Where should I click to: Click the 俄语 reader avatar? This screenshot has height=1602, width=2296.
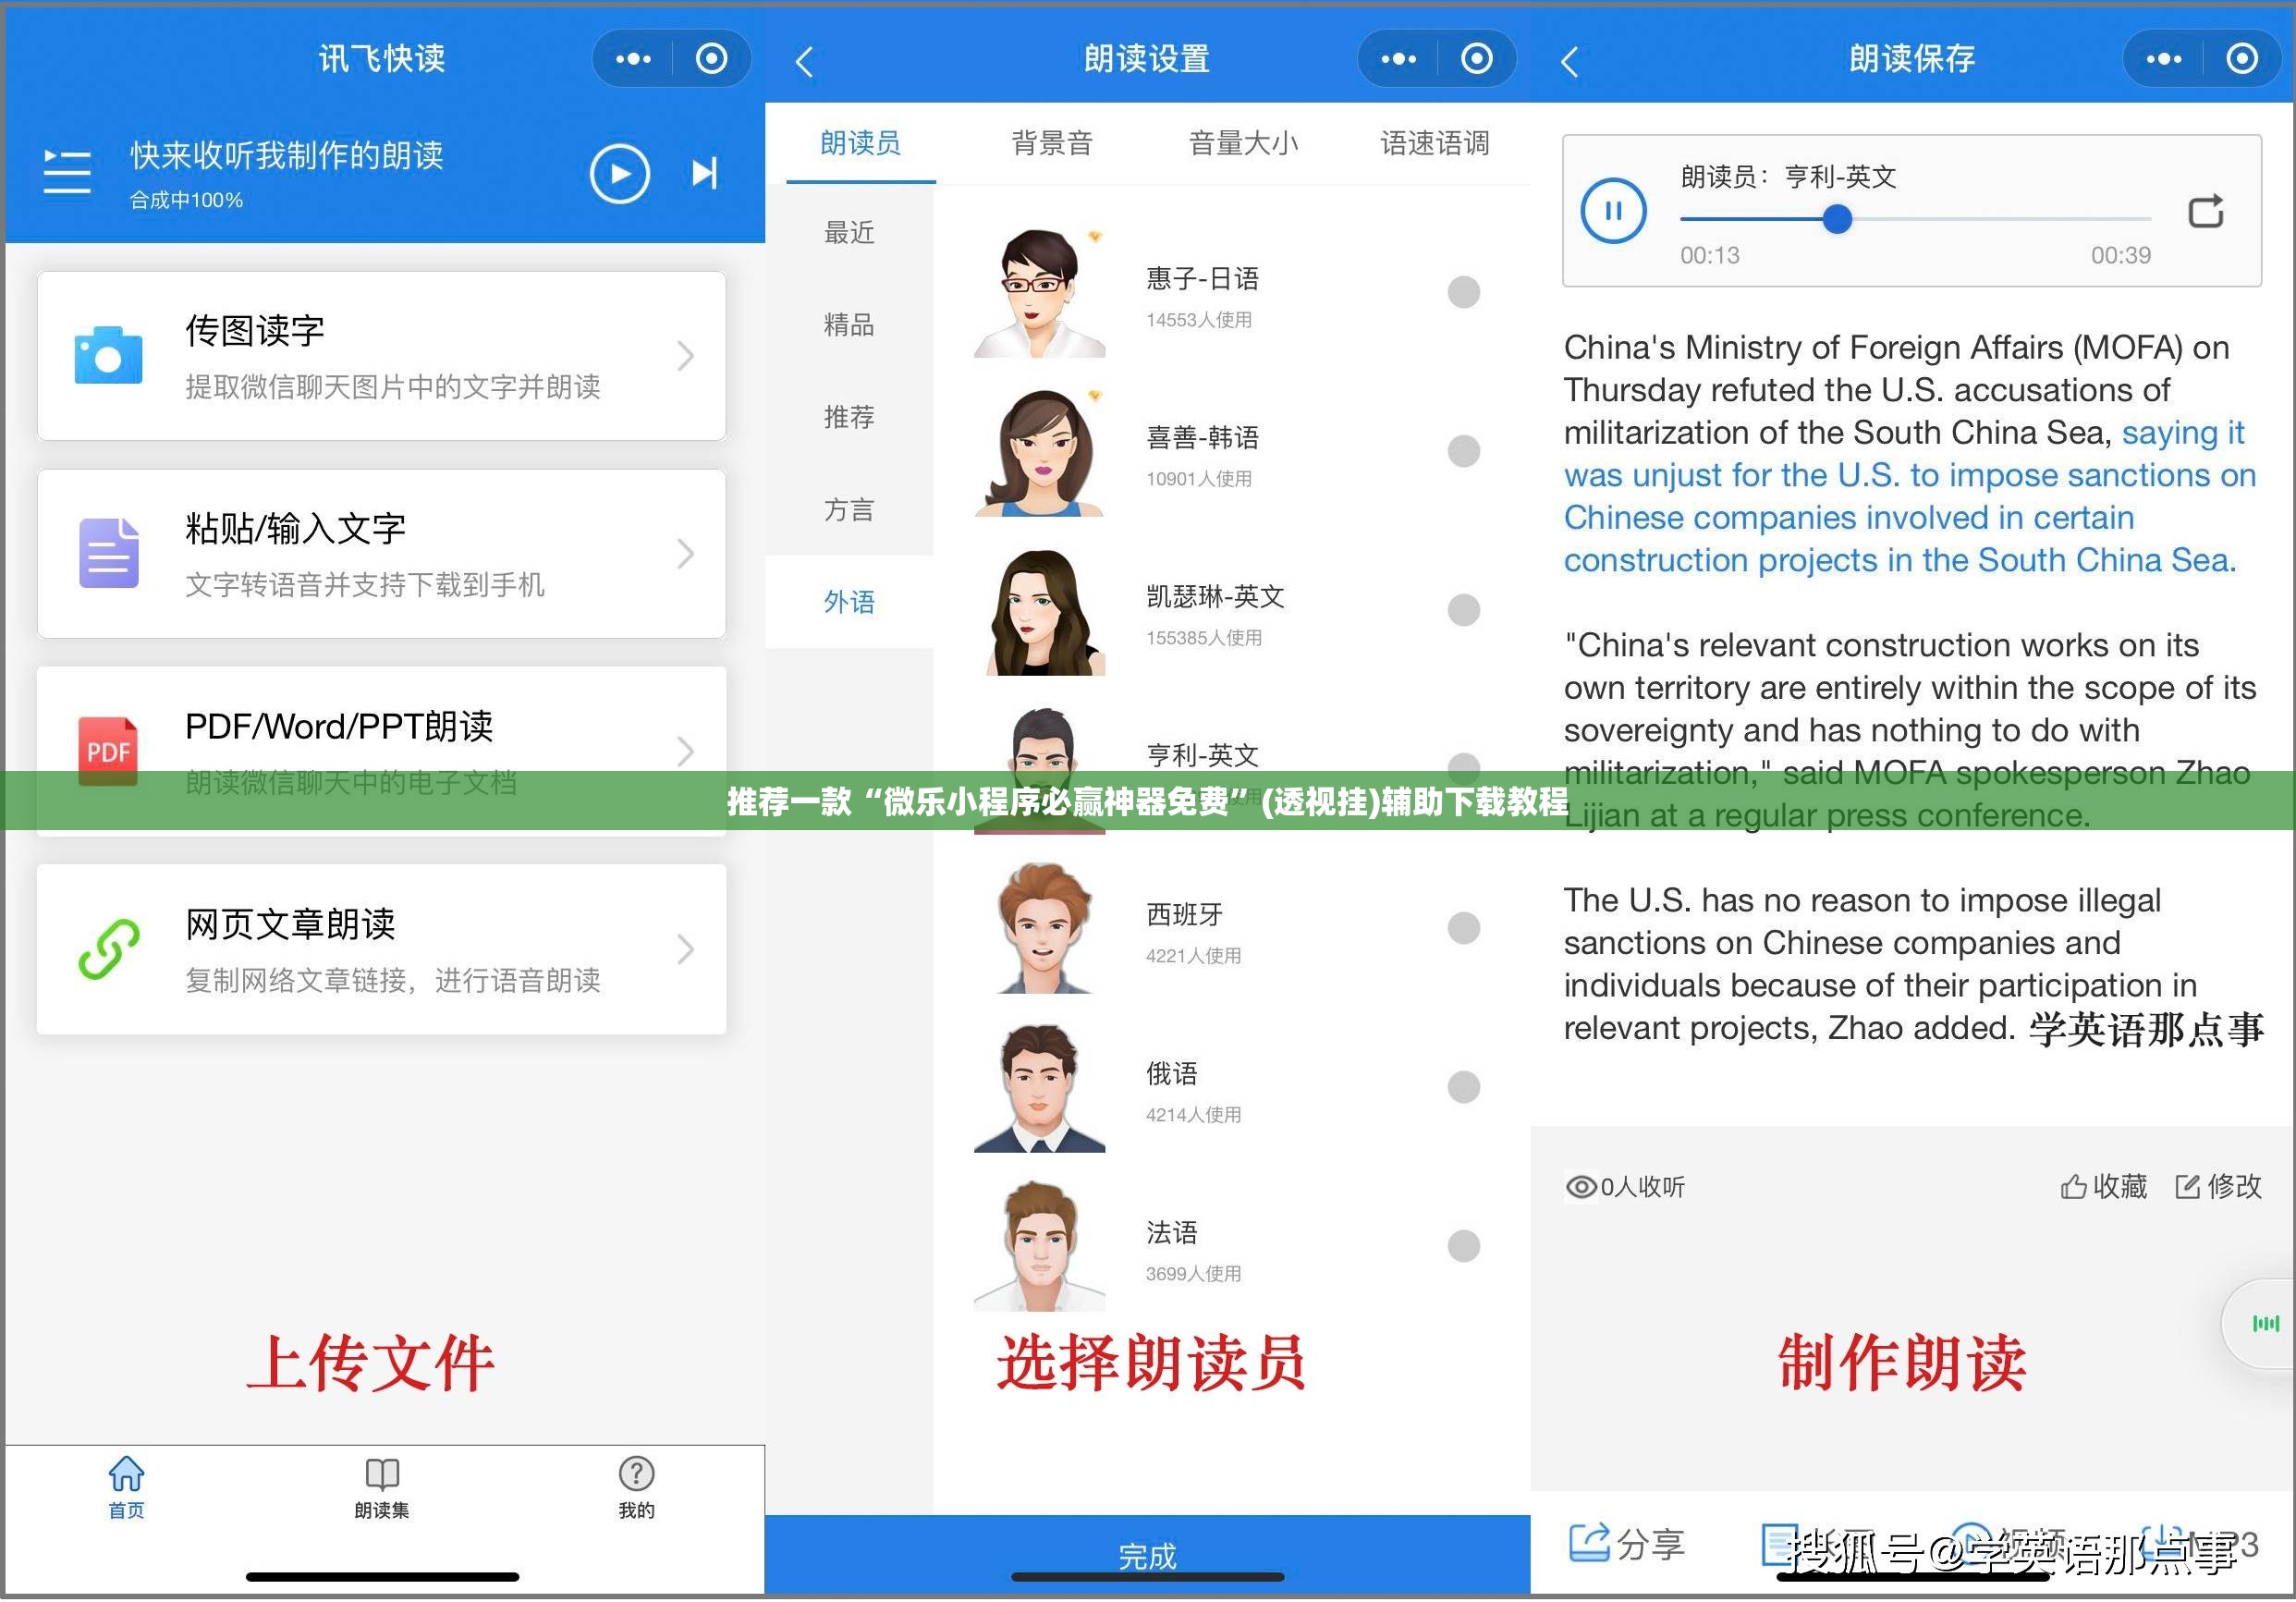1040,1088
